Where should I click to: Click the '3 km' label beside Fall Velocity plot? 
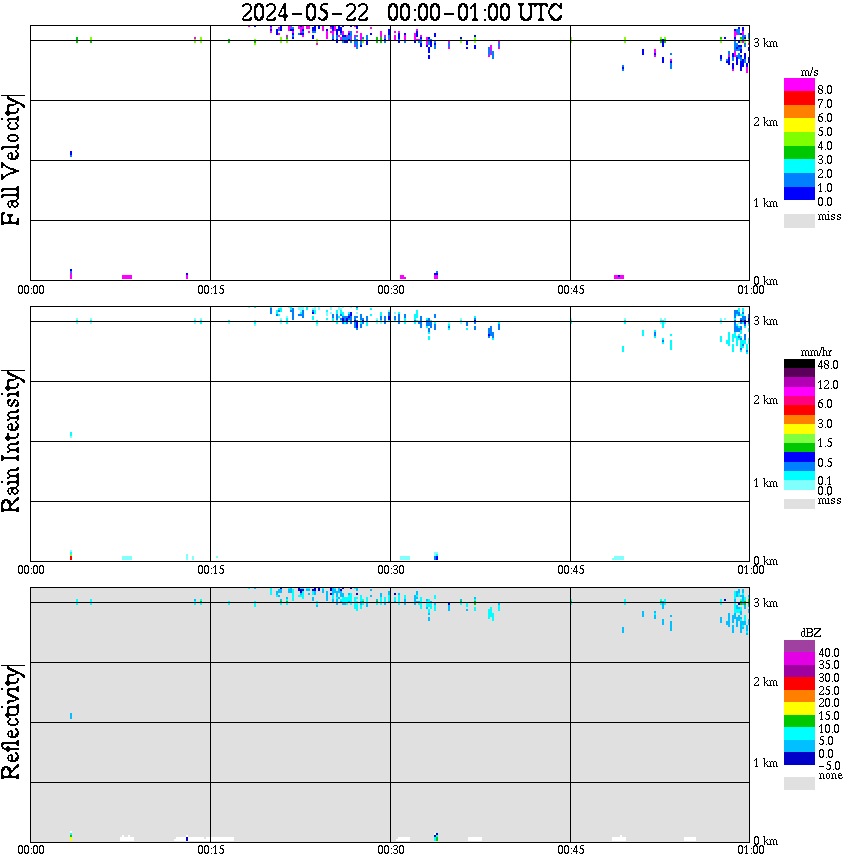coord(765,43)
